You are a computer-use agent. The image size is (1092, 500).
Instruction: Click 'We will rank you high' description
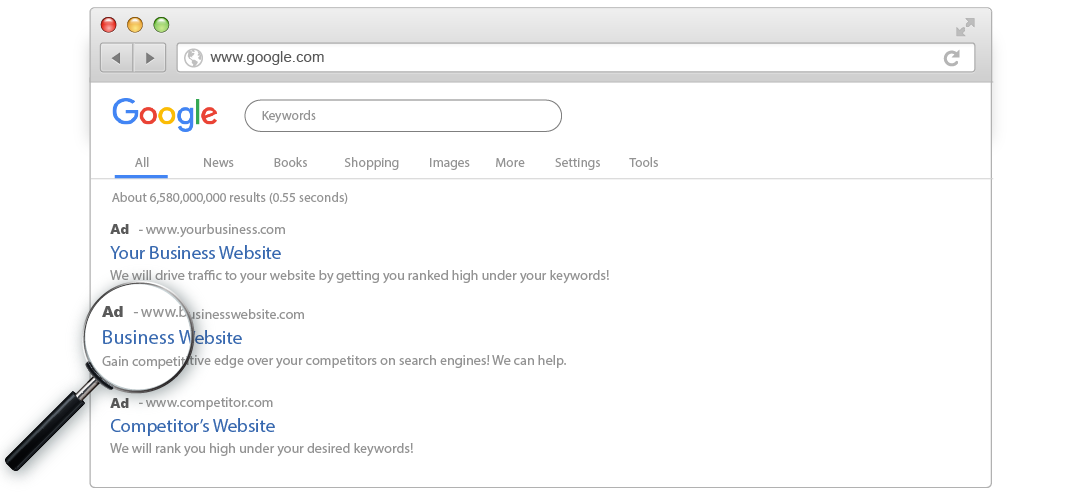point(262,449)
